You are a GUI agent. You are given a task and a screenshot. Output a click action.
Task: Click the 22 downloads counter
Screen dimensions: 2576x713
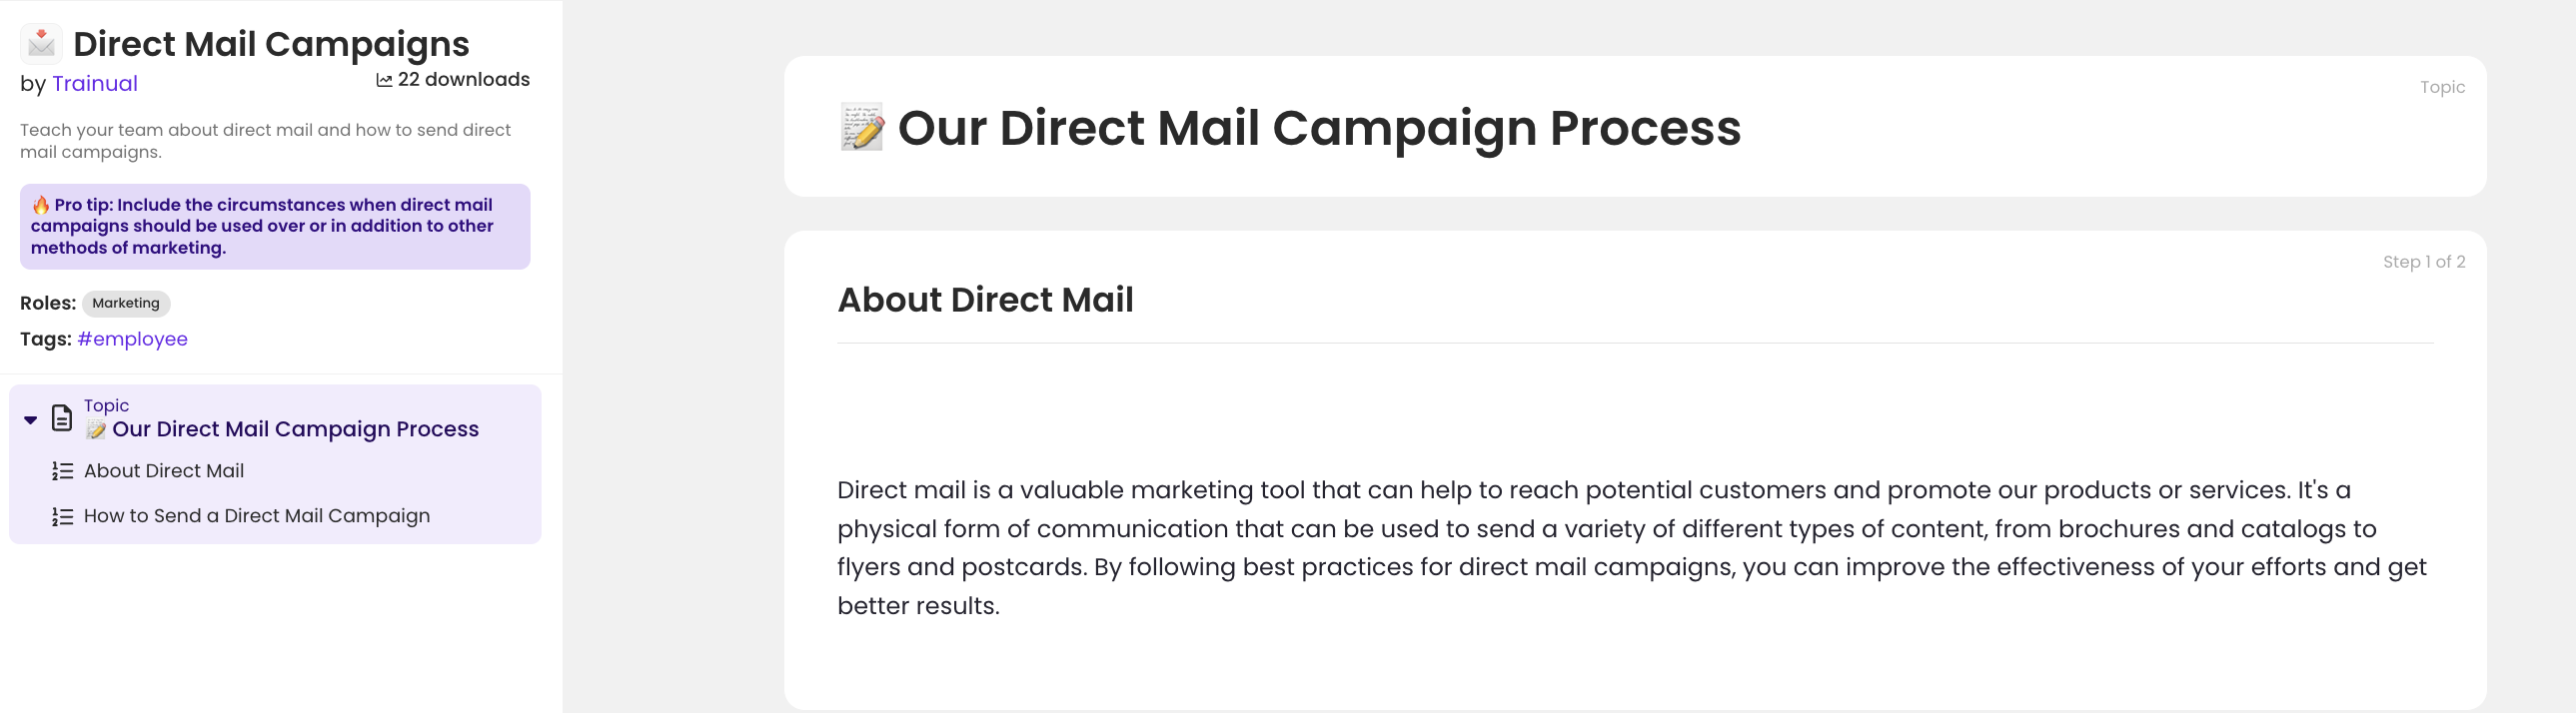[x=462, y=79]
